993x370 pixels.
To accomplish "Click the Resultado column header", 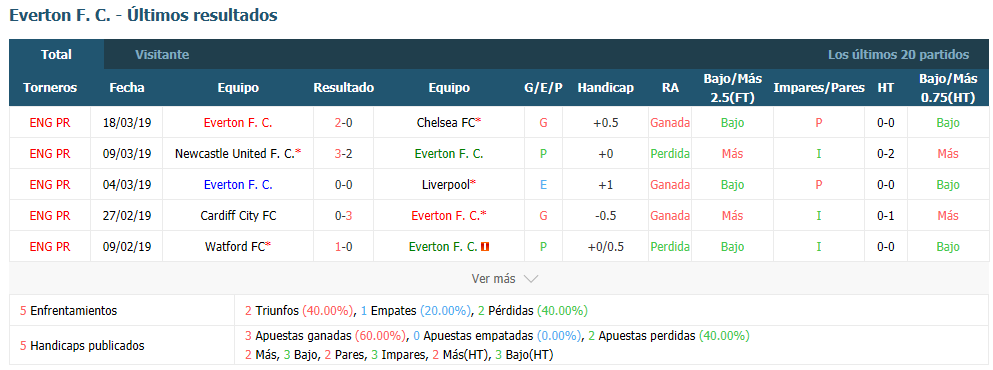I will pos(343,88).
